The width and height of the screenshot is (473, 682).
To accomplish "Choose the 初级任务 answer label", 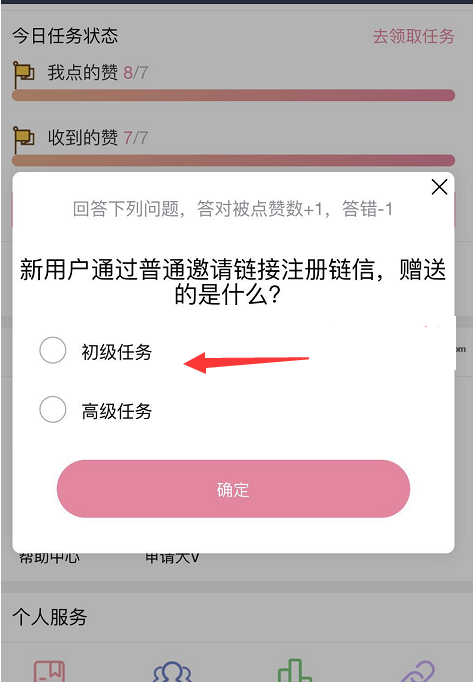I will coord(117,352).
